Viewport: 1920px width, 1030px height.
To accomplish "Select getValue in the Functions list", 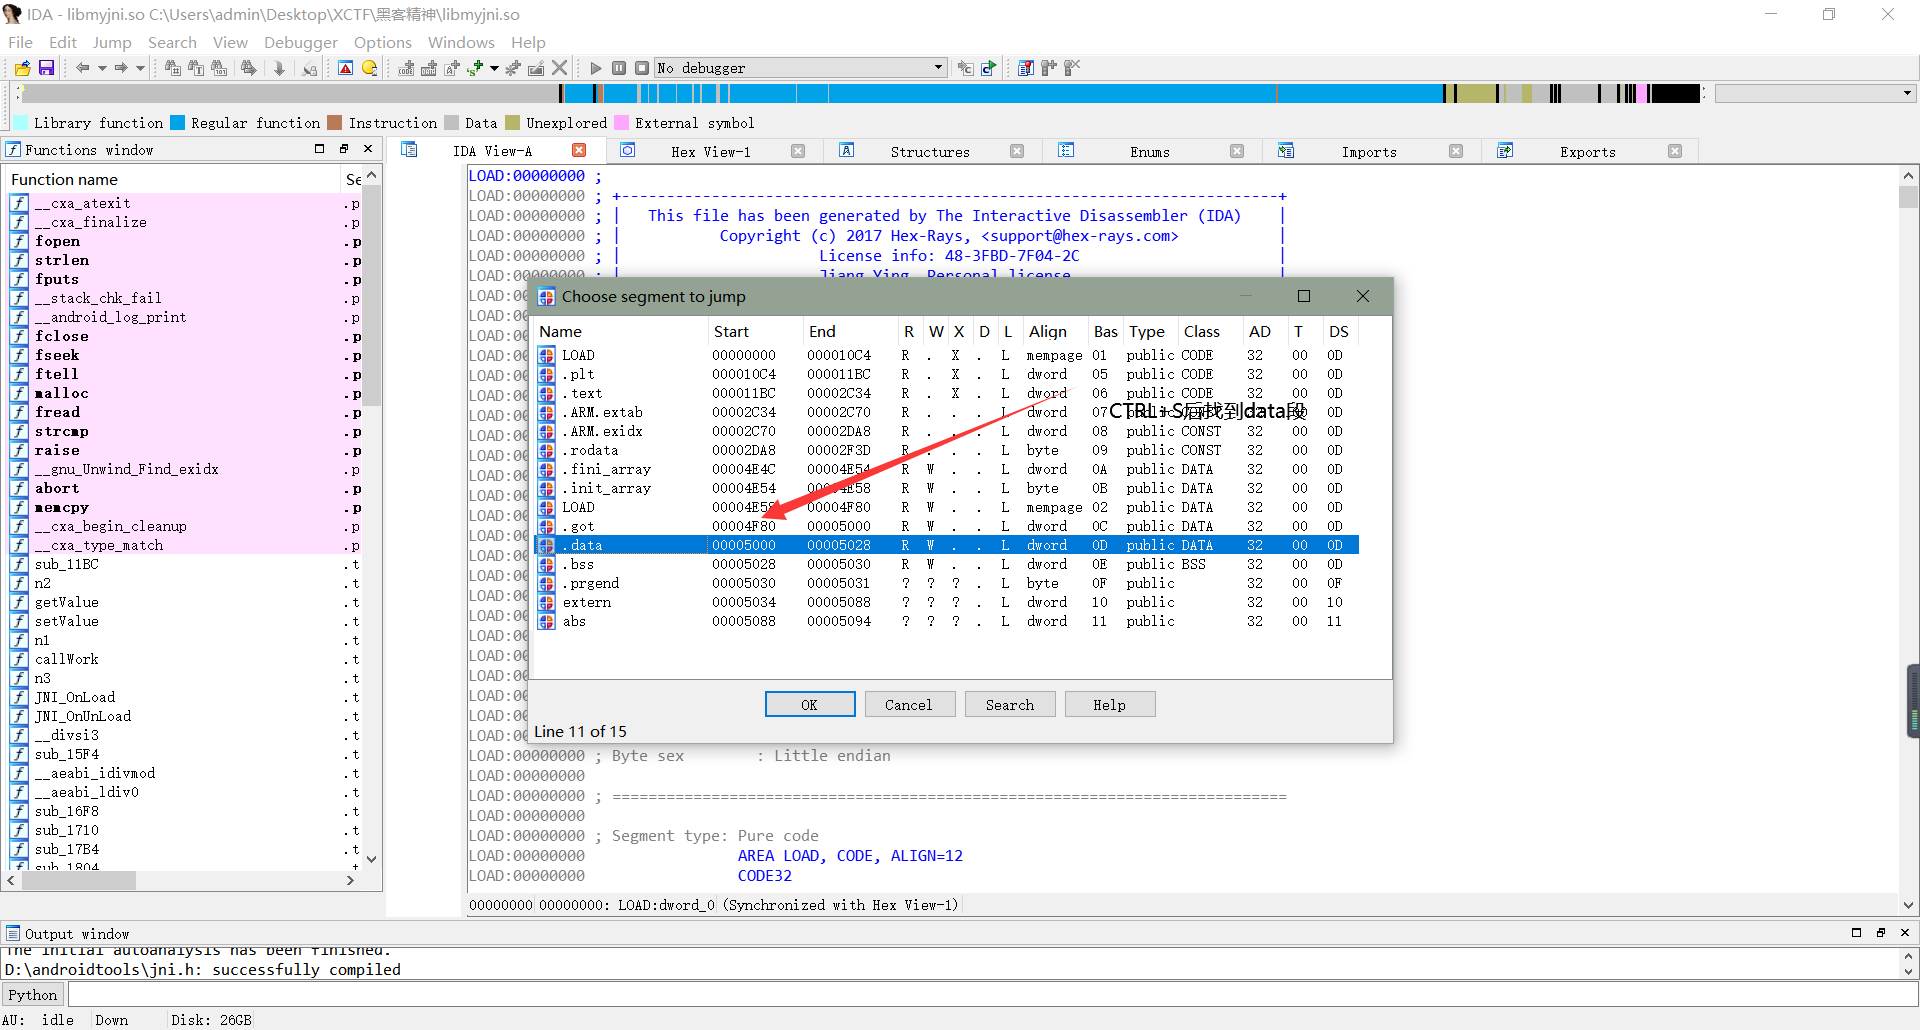I will click(x=185, y=602).
